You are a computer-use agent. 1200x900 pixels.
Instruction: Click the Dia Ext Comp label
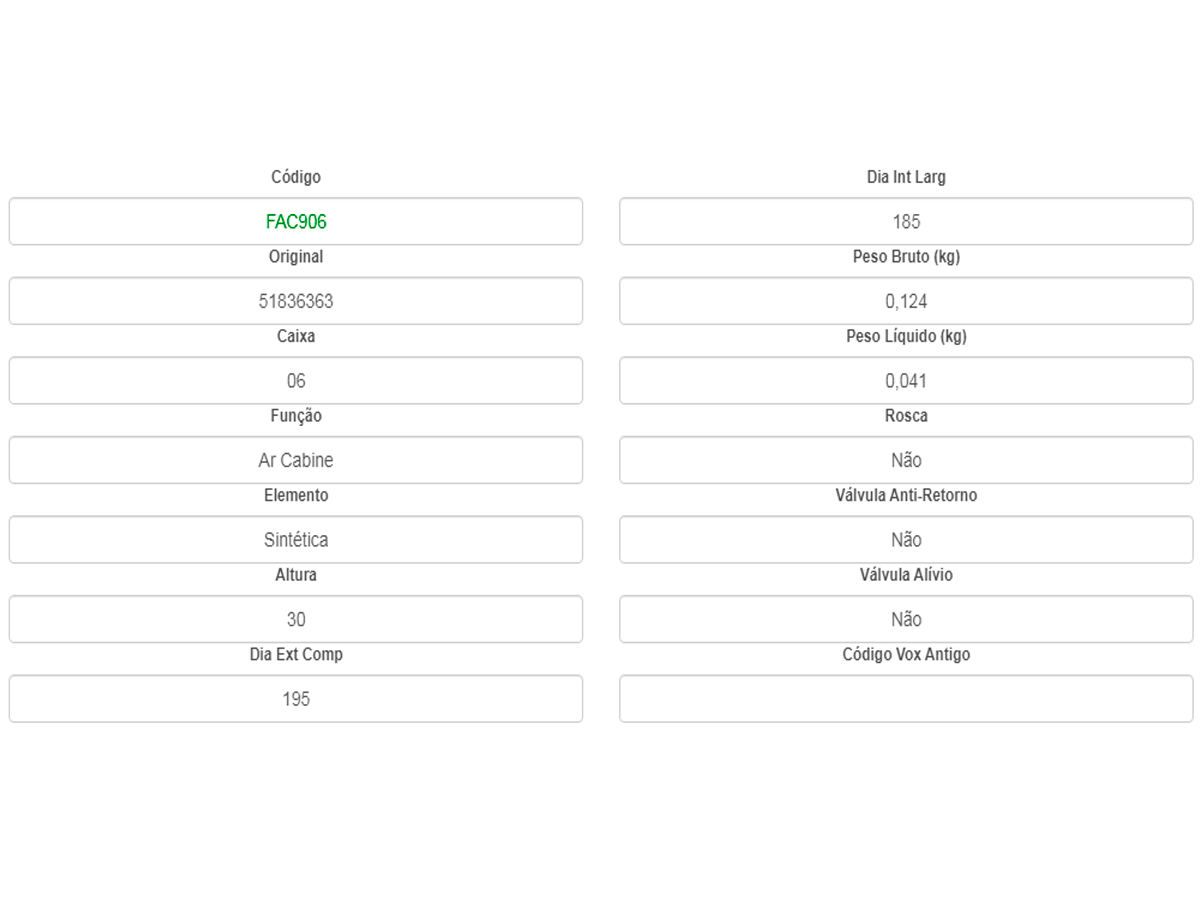tap(296, 655)
